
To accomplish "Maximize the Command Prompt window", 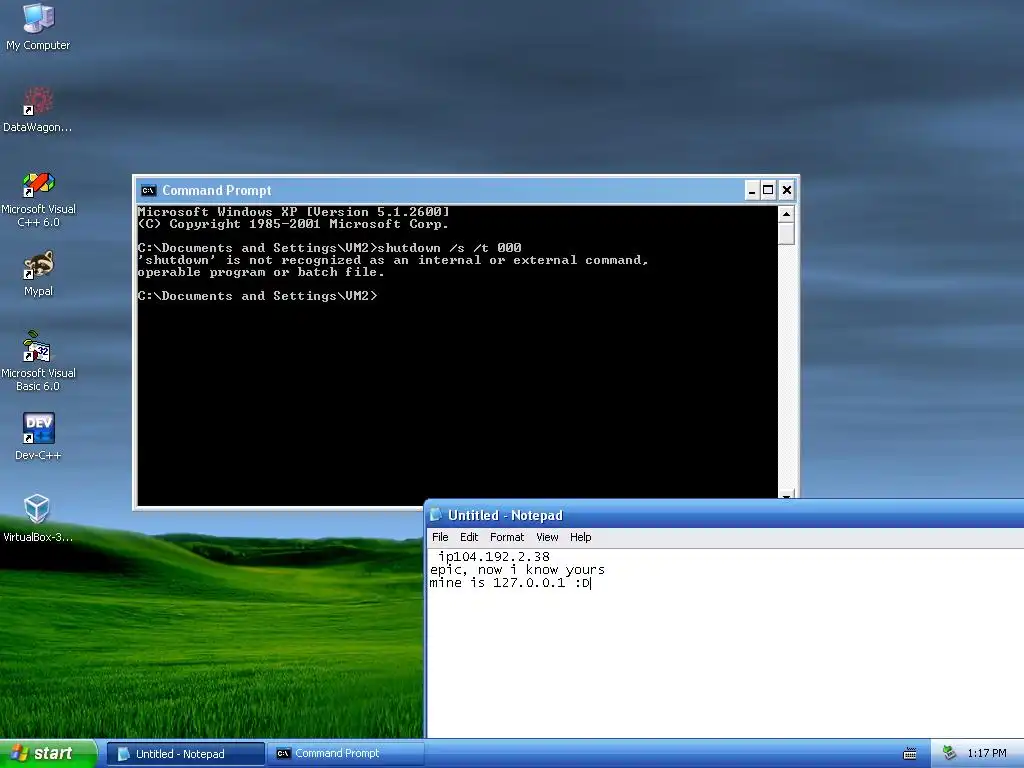I will pos(769,191).
